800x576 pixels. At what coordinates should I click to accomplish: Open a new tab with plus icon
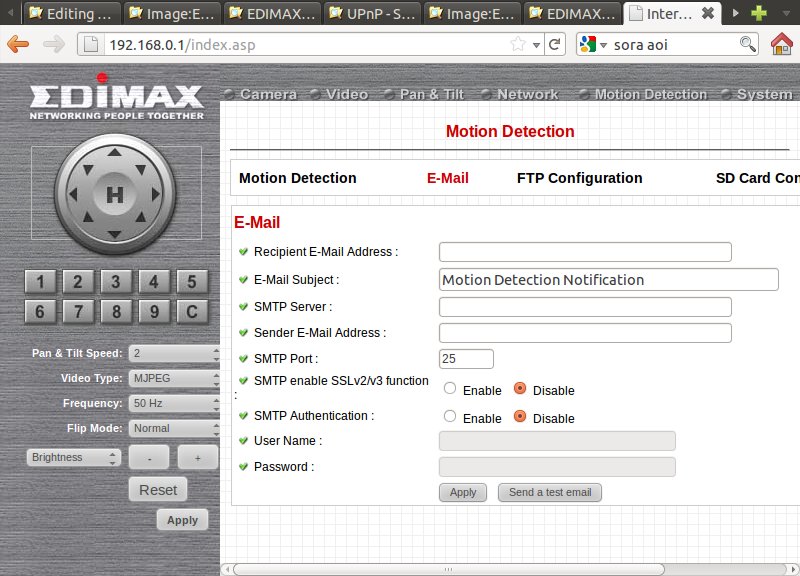point(760,14)
